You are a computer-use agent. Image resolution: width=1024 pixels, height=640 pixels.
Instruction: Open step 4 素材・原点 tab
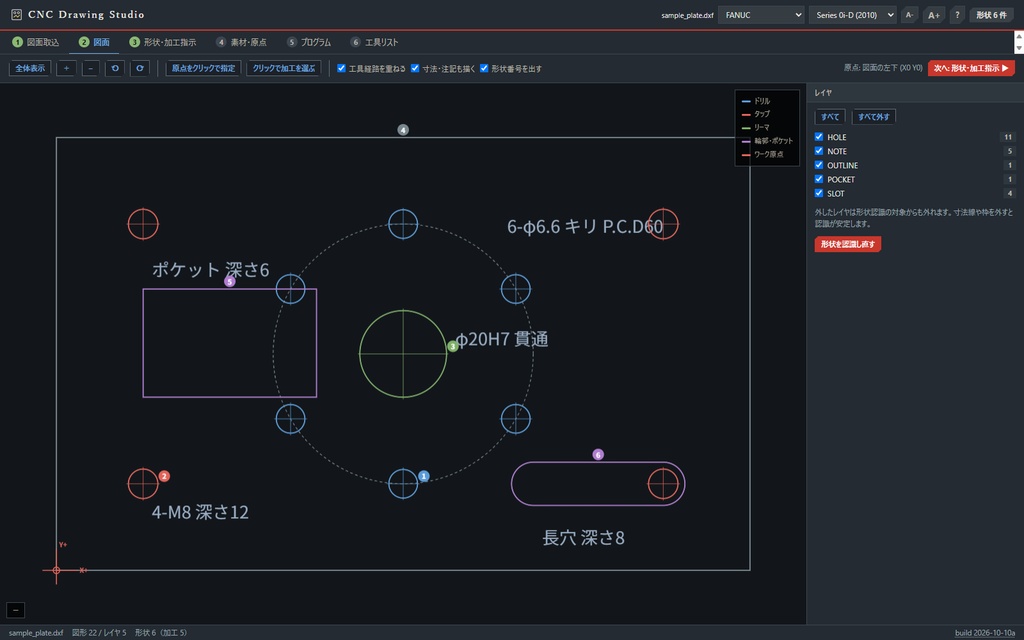click(241, 42)
